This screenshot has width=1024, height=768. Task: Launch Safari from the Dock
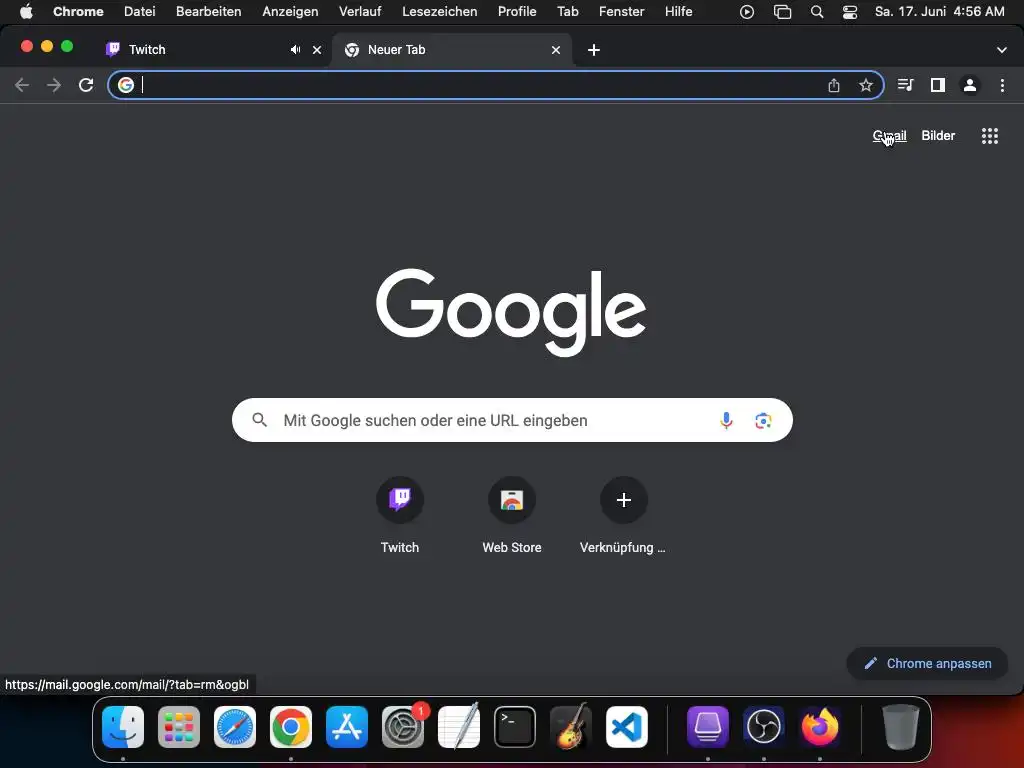(x=235, y=727)
